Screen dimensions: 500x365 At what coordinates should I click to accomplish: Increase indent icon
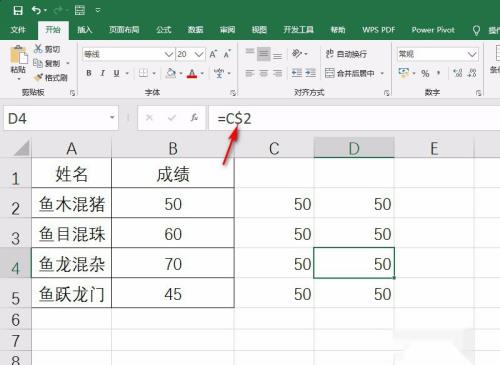(310, 73)
